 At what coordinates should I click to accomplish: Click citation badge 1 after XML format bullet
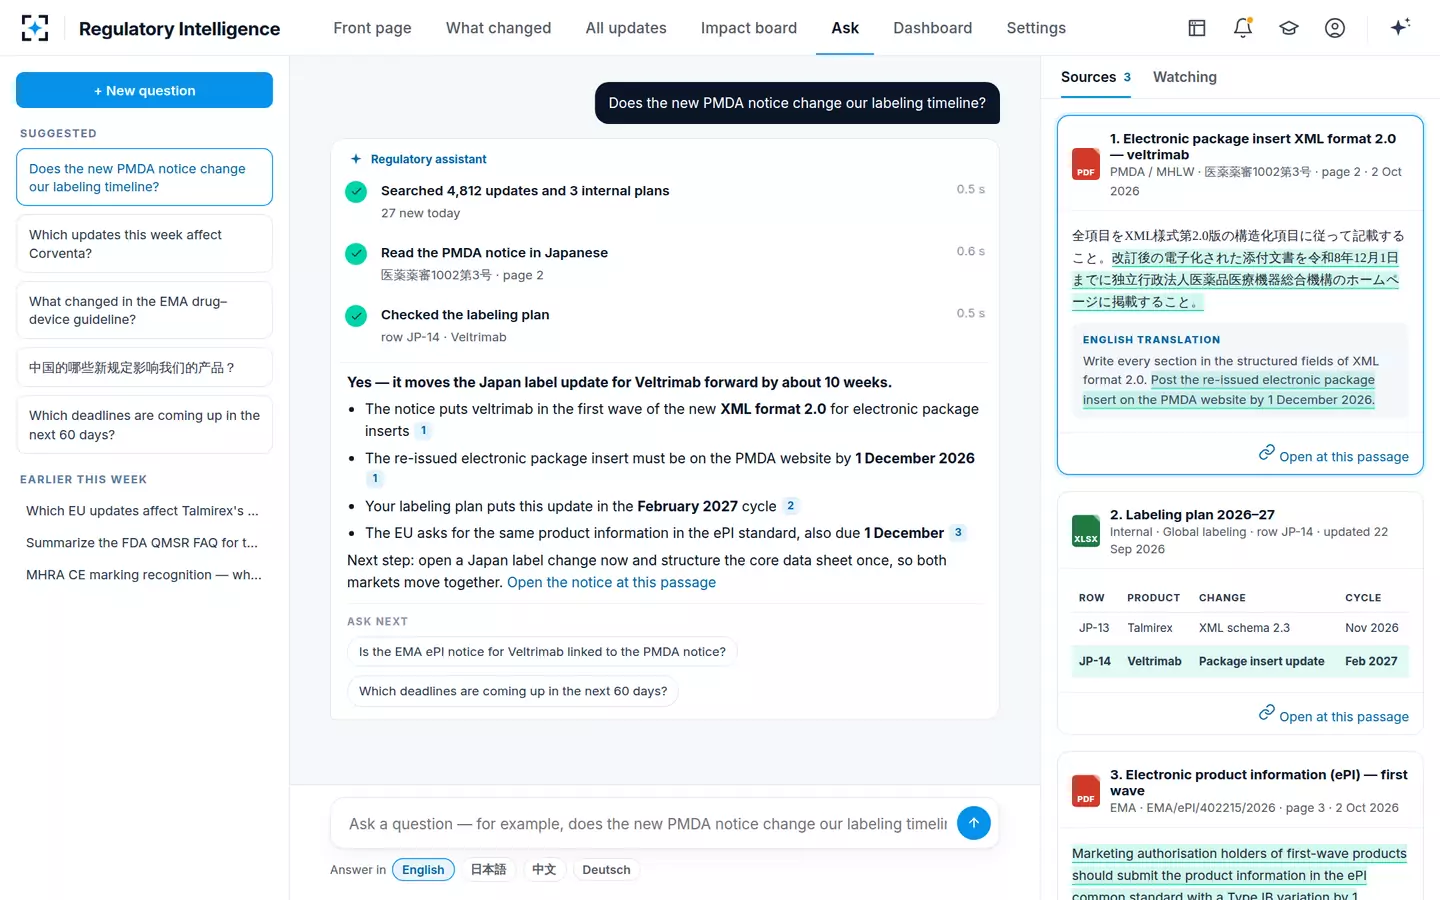(424, 431)
